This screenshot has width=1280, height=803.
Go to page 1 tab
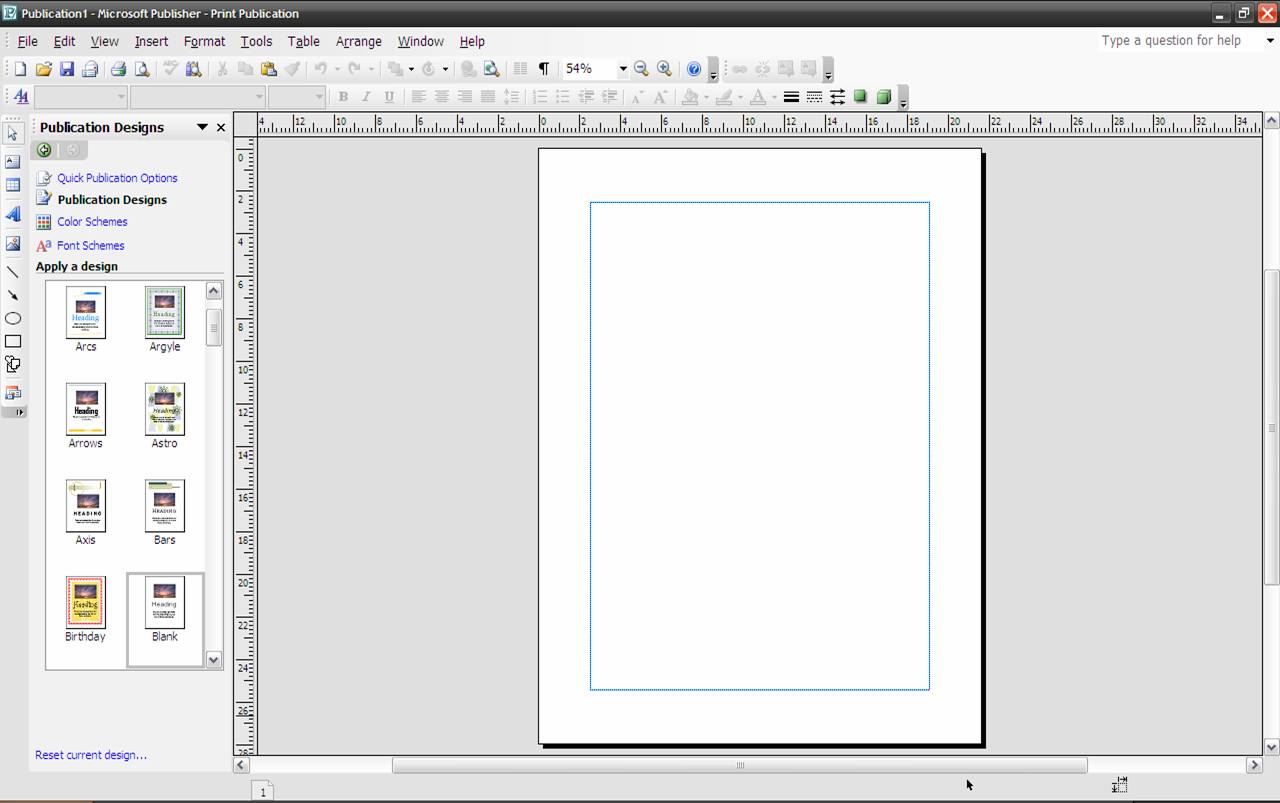tap(263, 792)
